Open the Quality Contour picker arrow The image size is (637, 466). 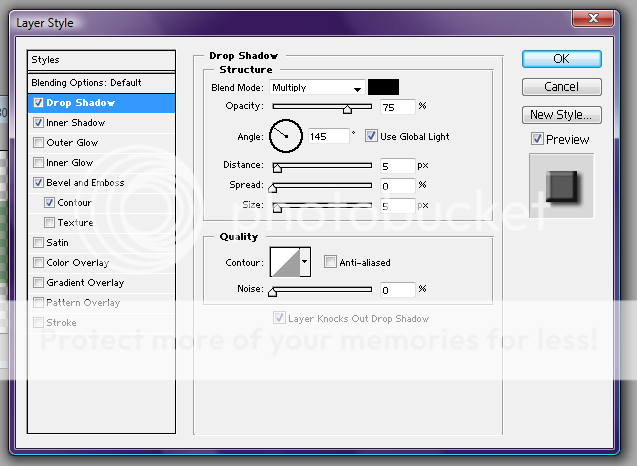(x=305, y=262)
